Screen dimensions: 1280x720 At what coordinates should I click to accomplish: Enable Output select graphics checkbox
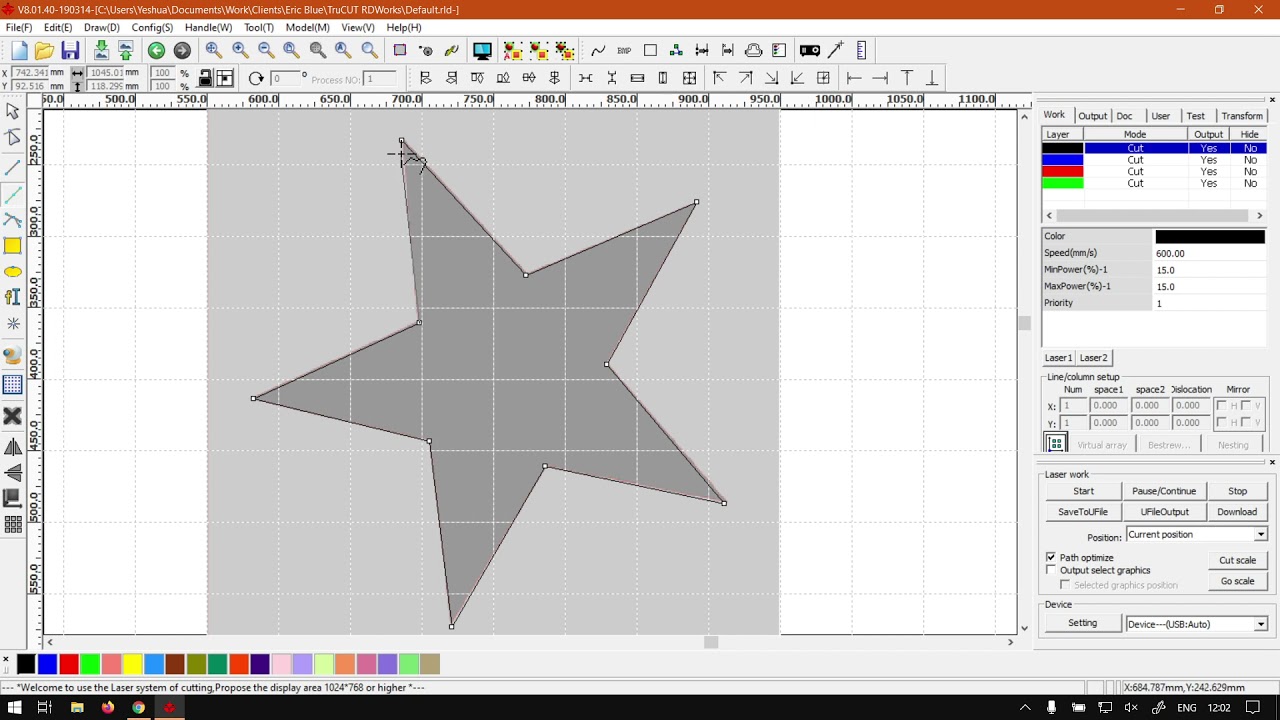(1051, 570)
